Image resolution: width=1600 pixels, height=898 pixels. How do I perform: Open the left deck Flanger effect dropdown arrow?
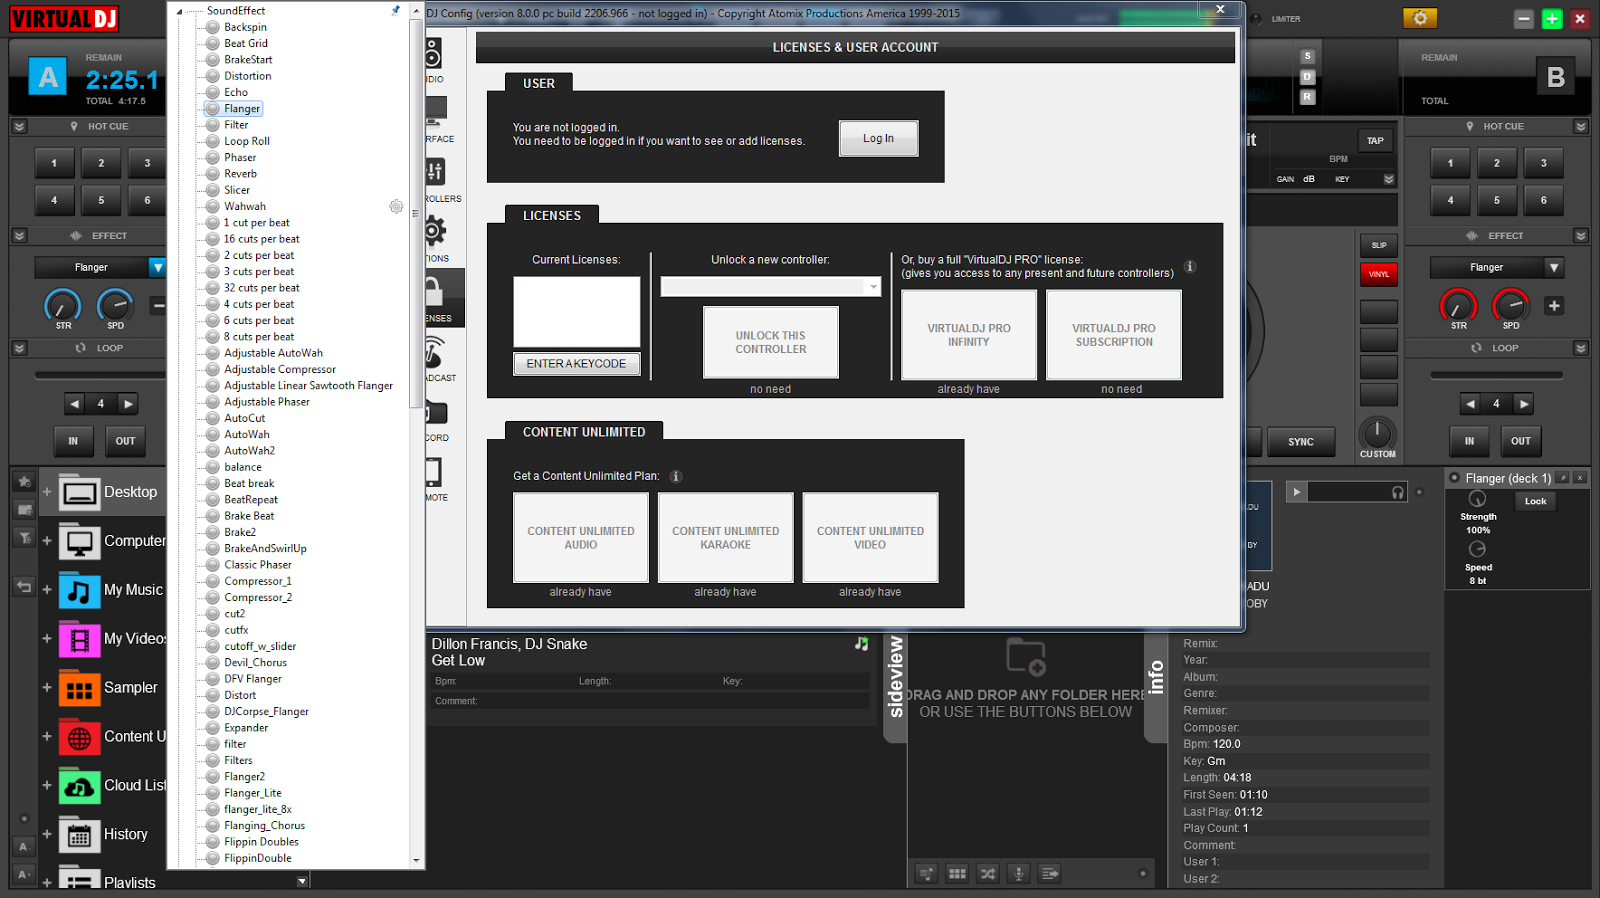click(157, 268)
